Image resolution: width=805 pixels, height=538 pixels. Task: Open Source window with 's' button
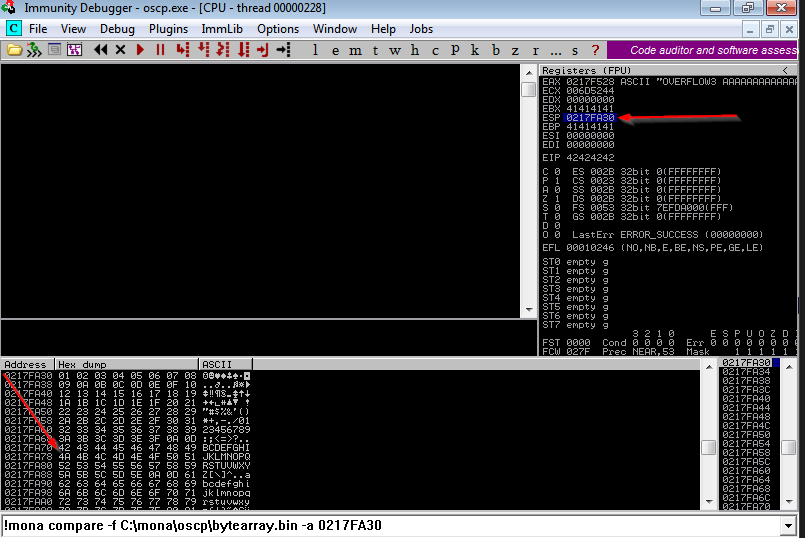pyautogui.click(x=575, y=50)
